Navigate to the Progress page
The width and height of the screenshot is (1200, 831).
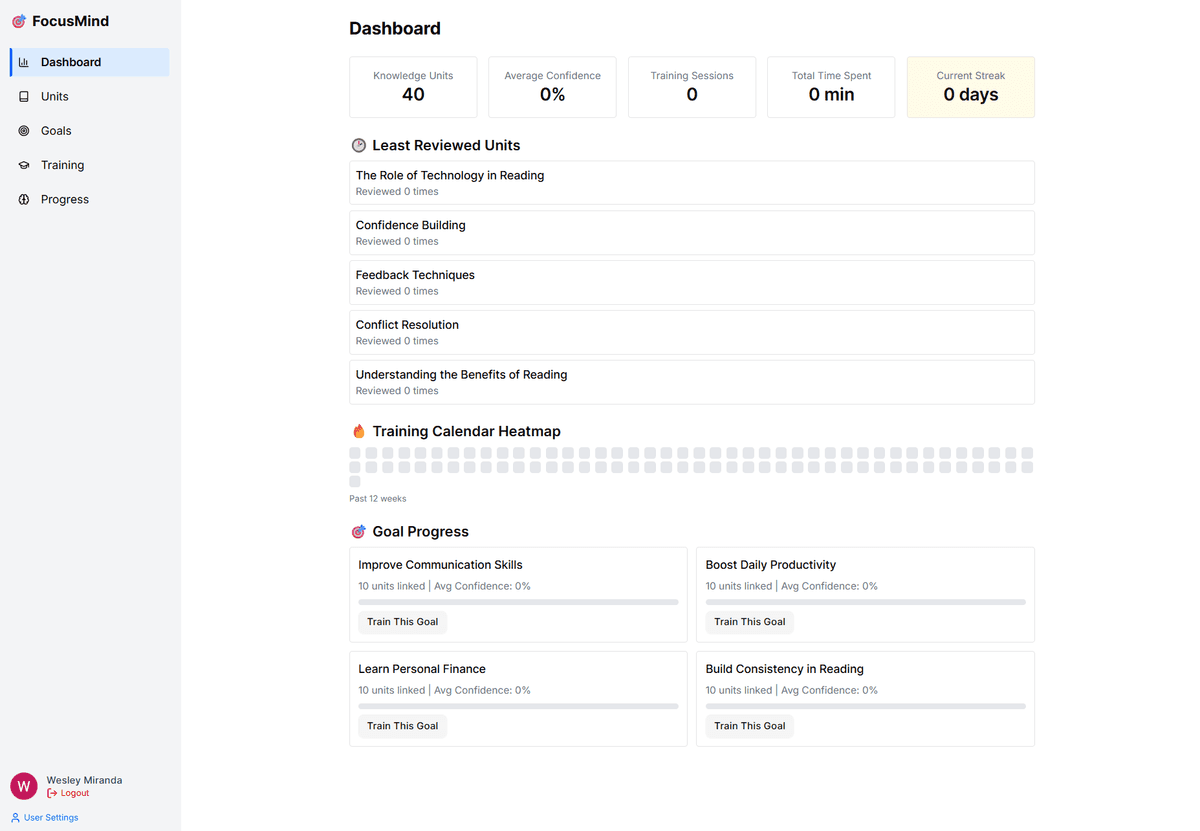[90, 200]
